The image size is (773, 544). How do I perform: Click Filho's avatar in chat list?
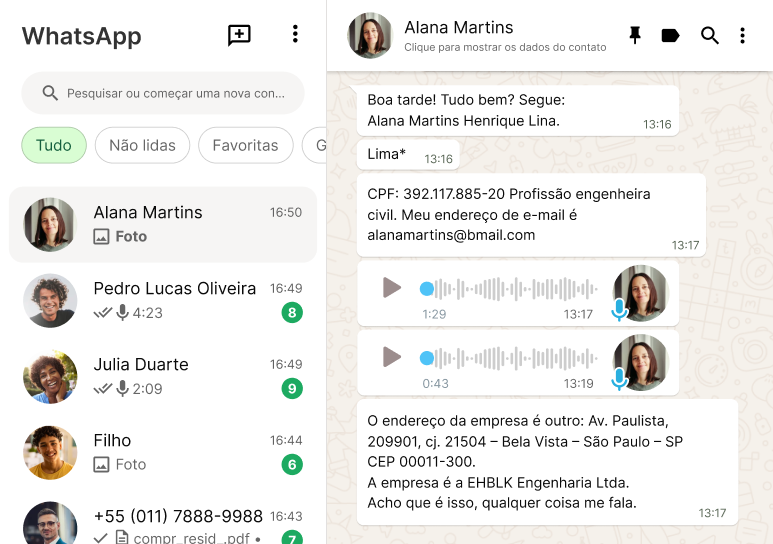click(50, 452)
